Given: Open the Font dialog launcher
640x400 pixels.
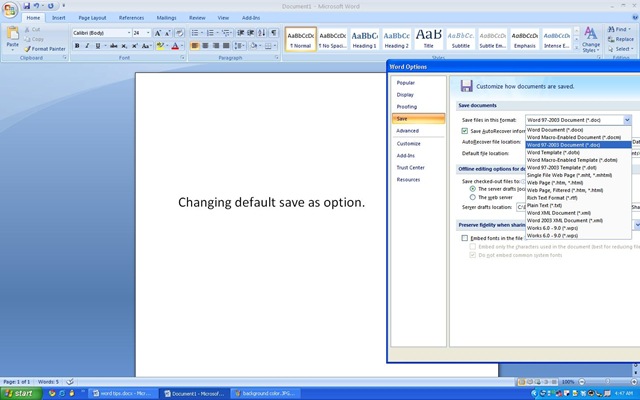Looking at the screenshot, I should pos(182,58).
